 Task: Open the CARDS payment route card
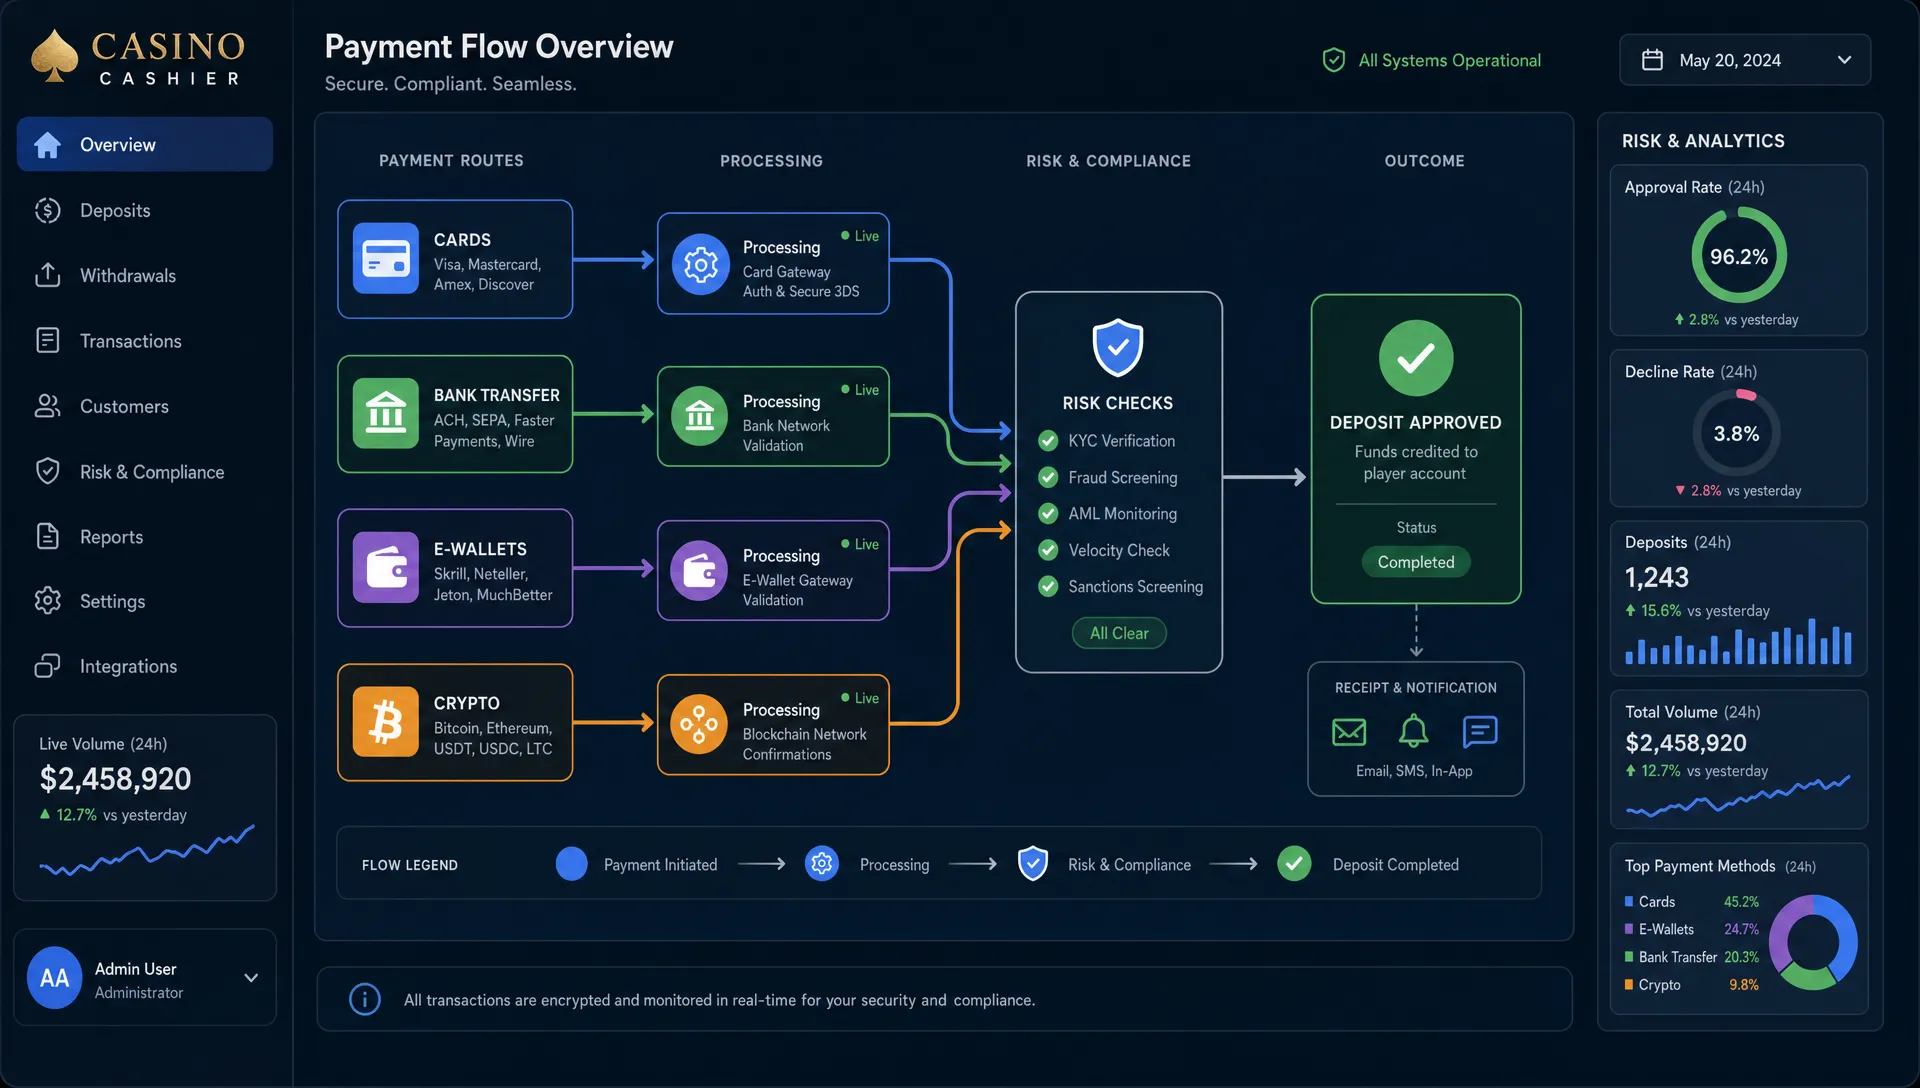pos(455,259)
